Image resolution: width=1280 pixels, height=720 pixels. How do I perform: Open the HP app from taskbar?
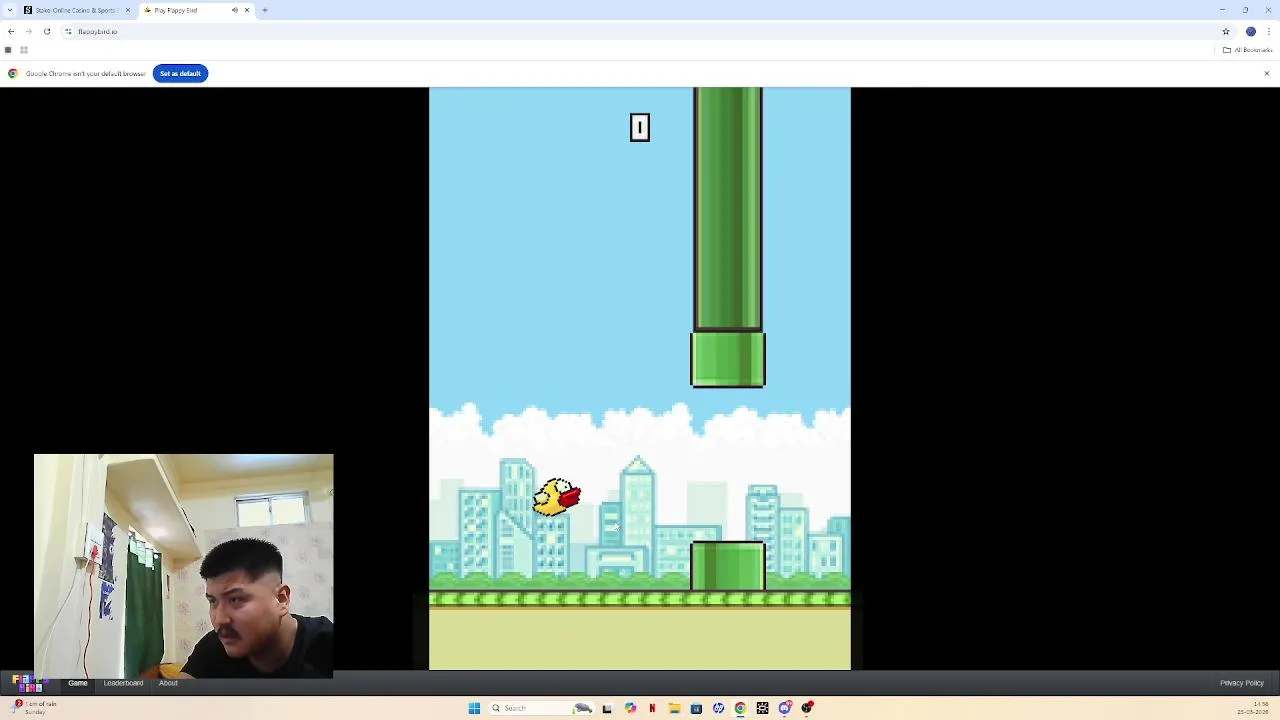point(718,708)
